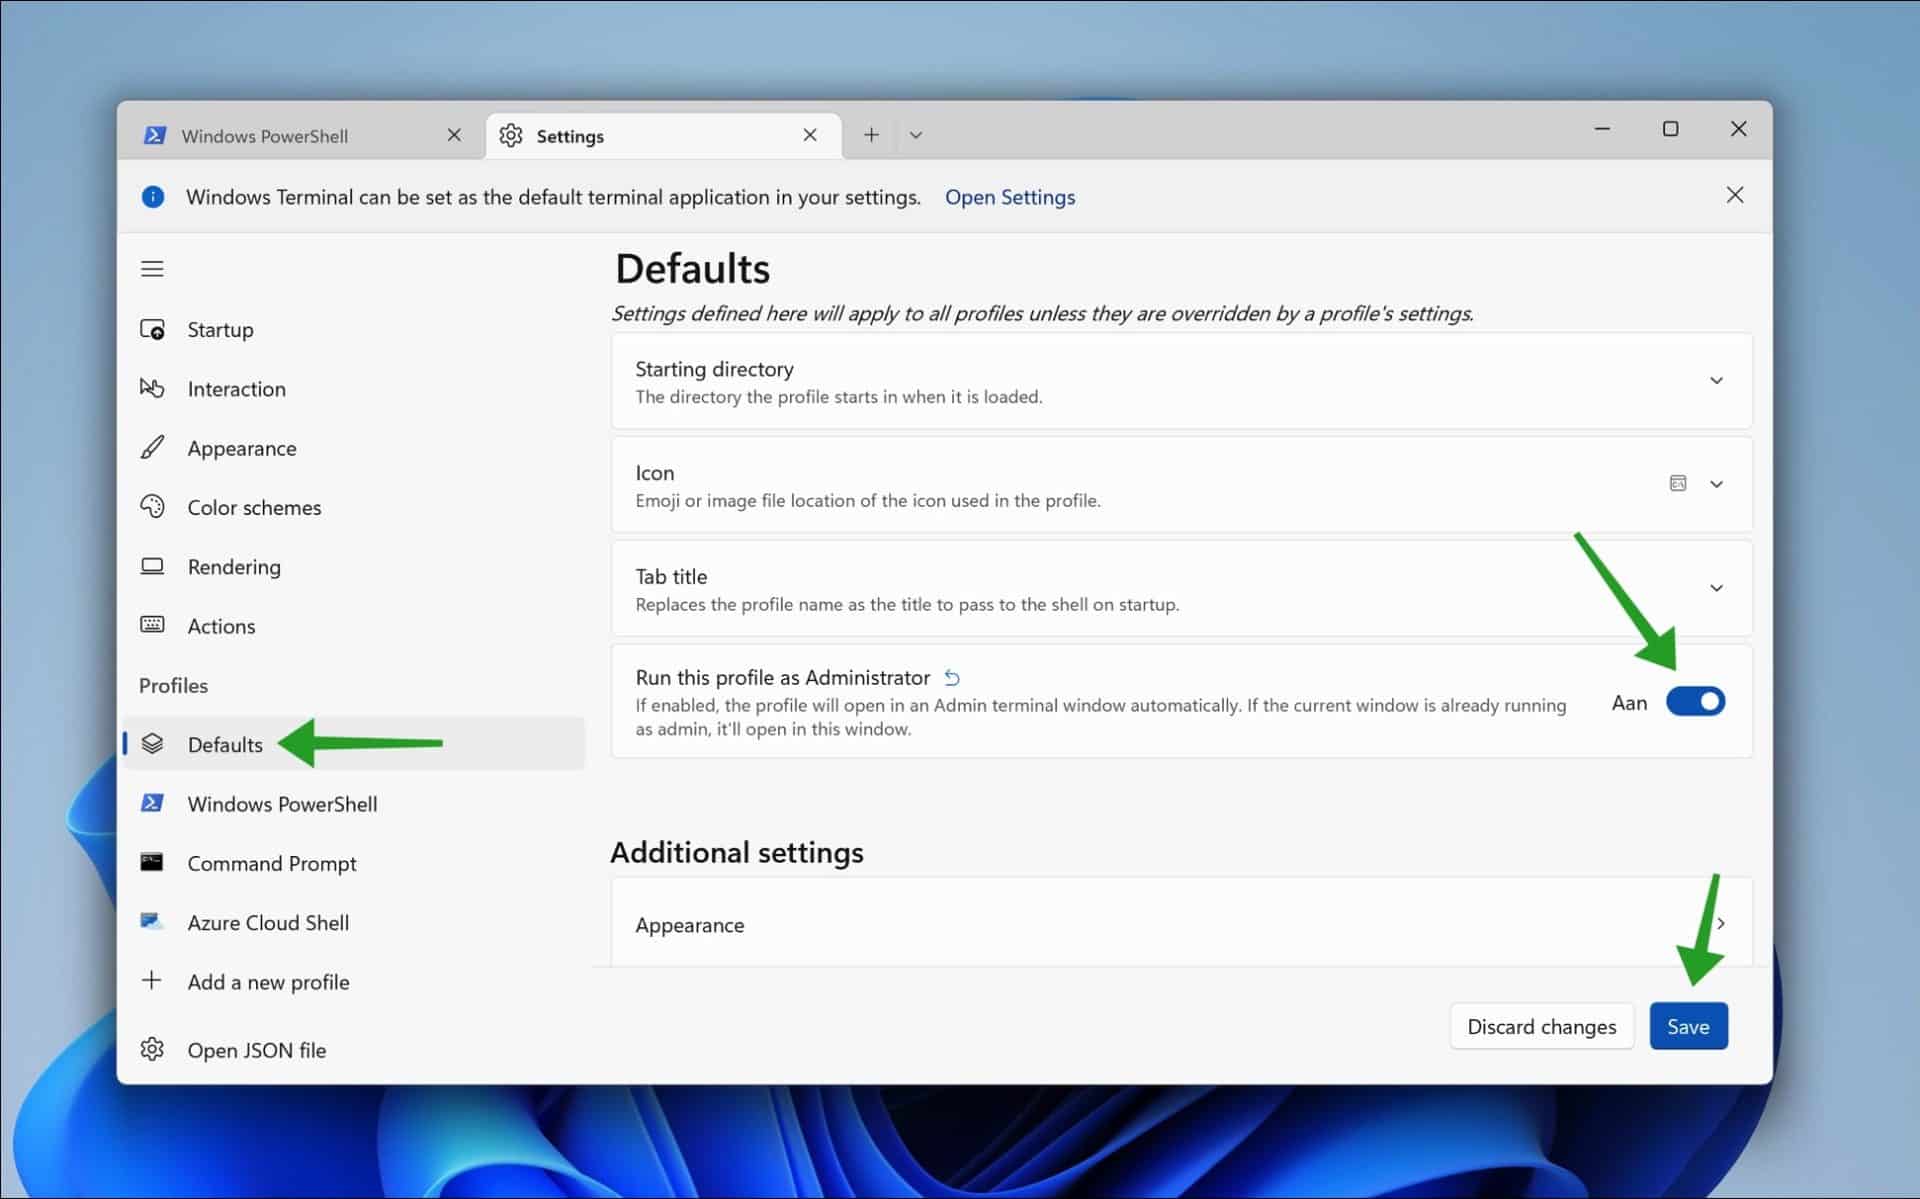Viewport: 1920px width, 1199px height.
Task: Open the Actions settings page
Action: coord(354,625)
